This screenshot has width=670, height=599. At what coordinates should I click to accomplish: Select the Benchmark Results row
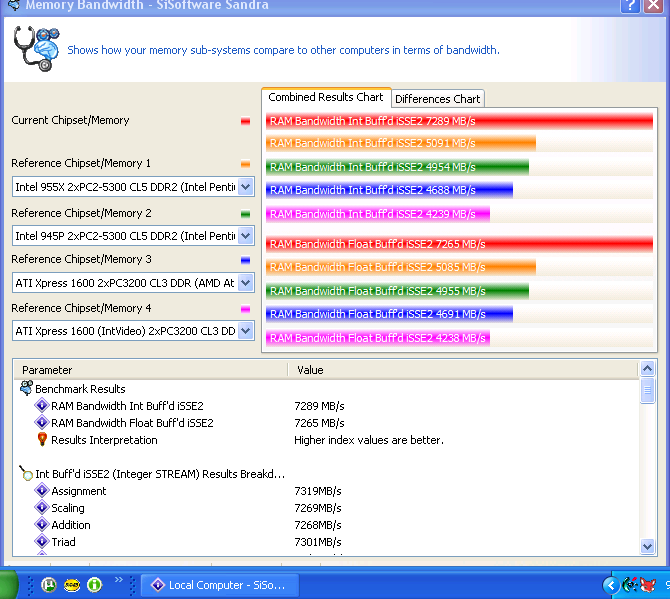coord(327,389)
